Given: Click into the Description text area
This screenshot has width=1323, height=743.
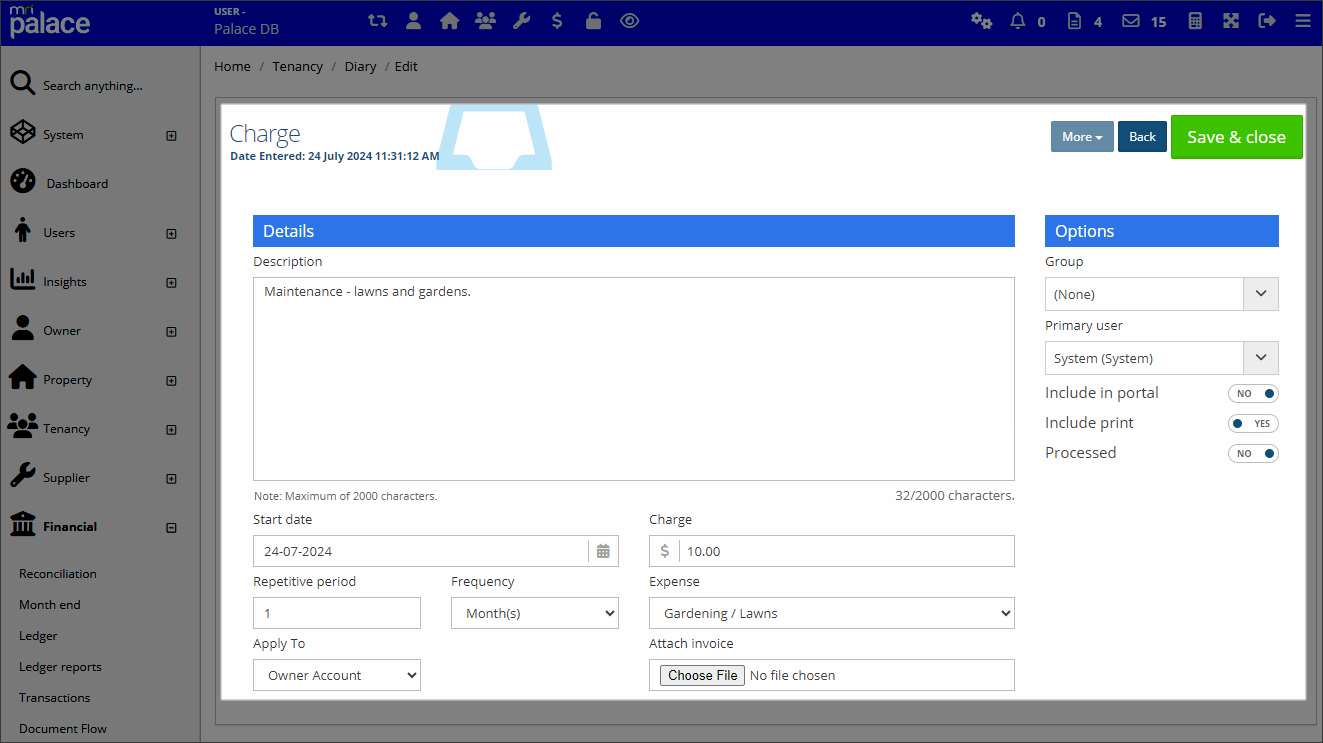Looking at the screenshot, I should point(634,379).
